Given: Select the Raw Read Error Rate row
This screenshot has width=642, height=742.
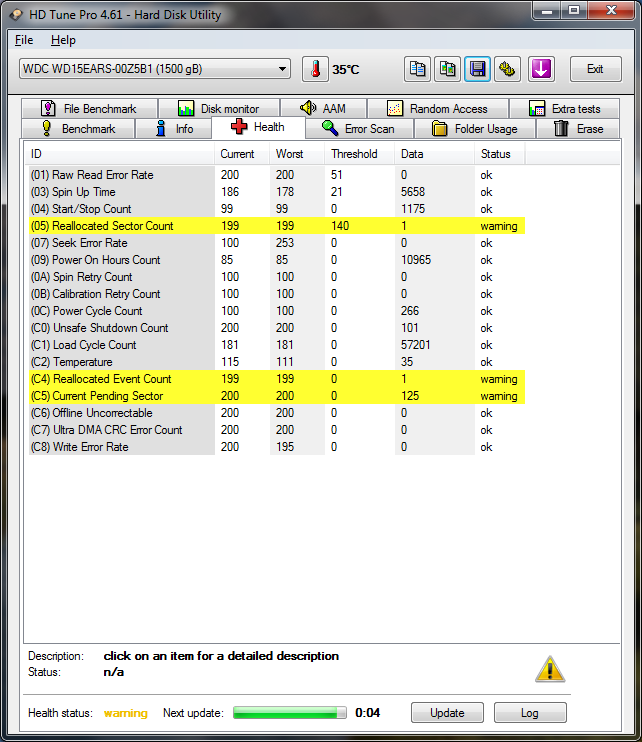Looking at the screenshot, I should [x=277, y=175].
